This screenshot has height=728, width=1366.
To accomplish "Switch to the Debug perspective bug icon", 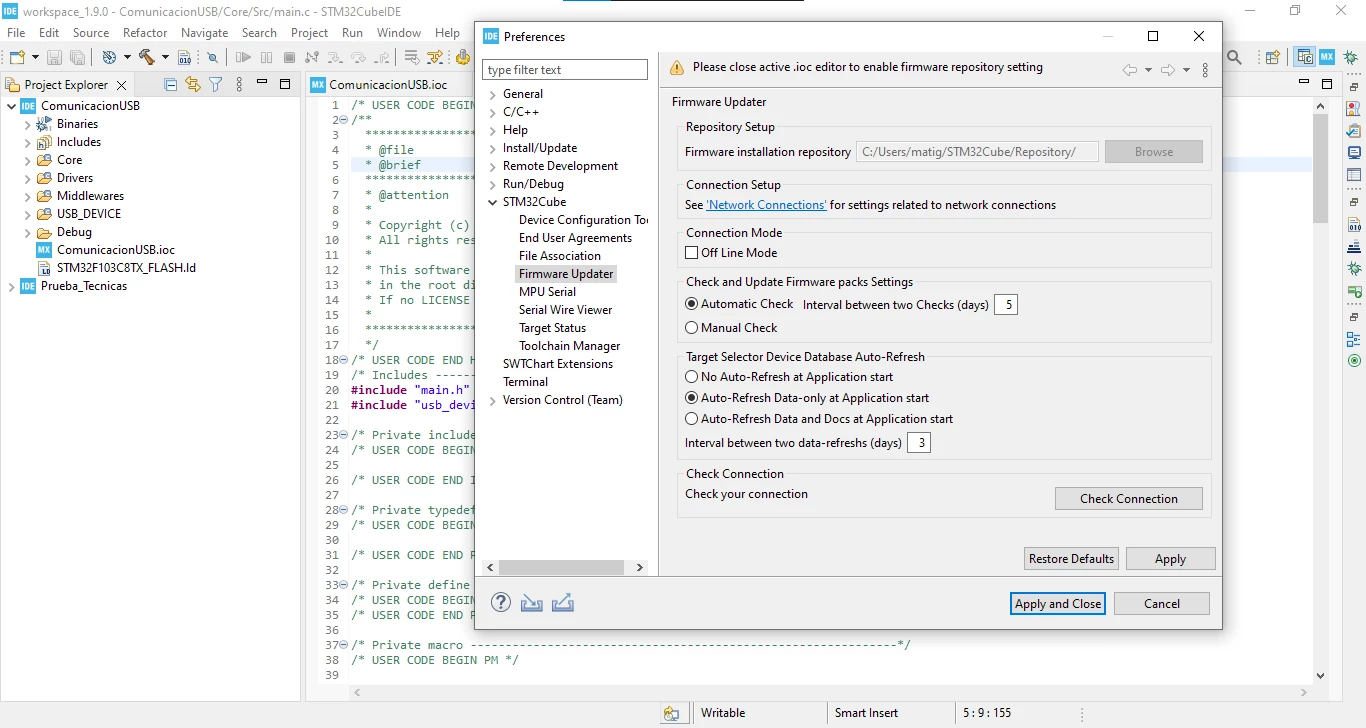I will [x=1349, y=57].
